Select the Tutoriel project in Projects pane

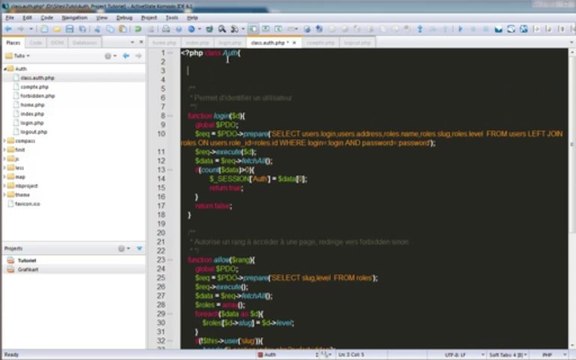point(26,260)
